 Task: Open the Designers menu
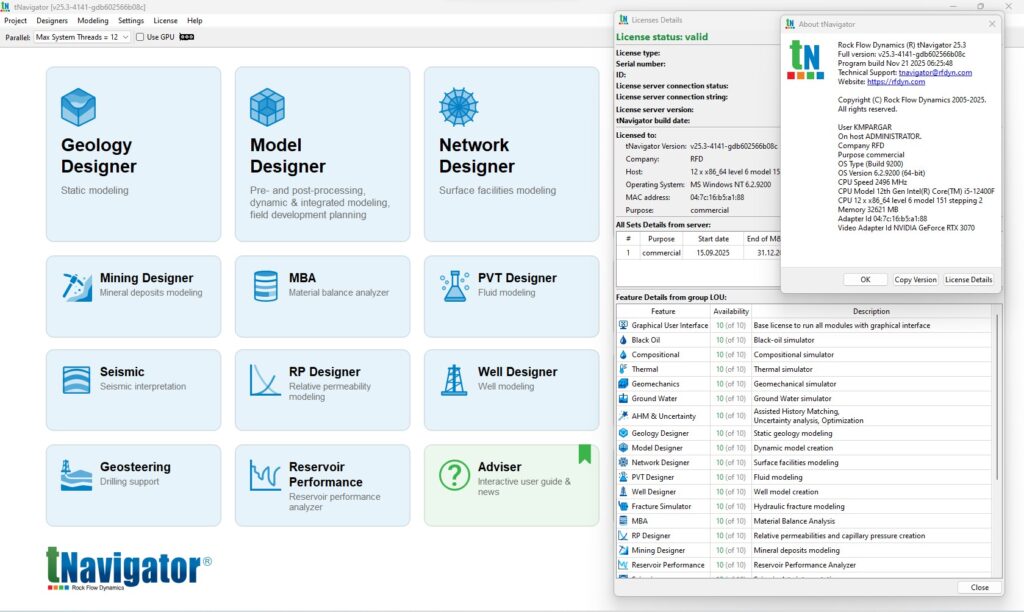tap(52, 20)
